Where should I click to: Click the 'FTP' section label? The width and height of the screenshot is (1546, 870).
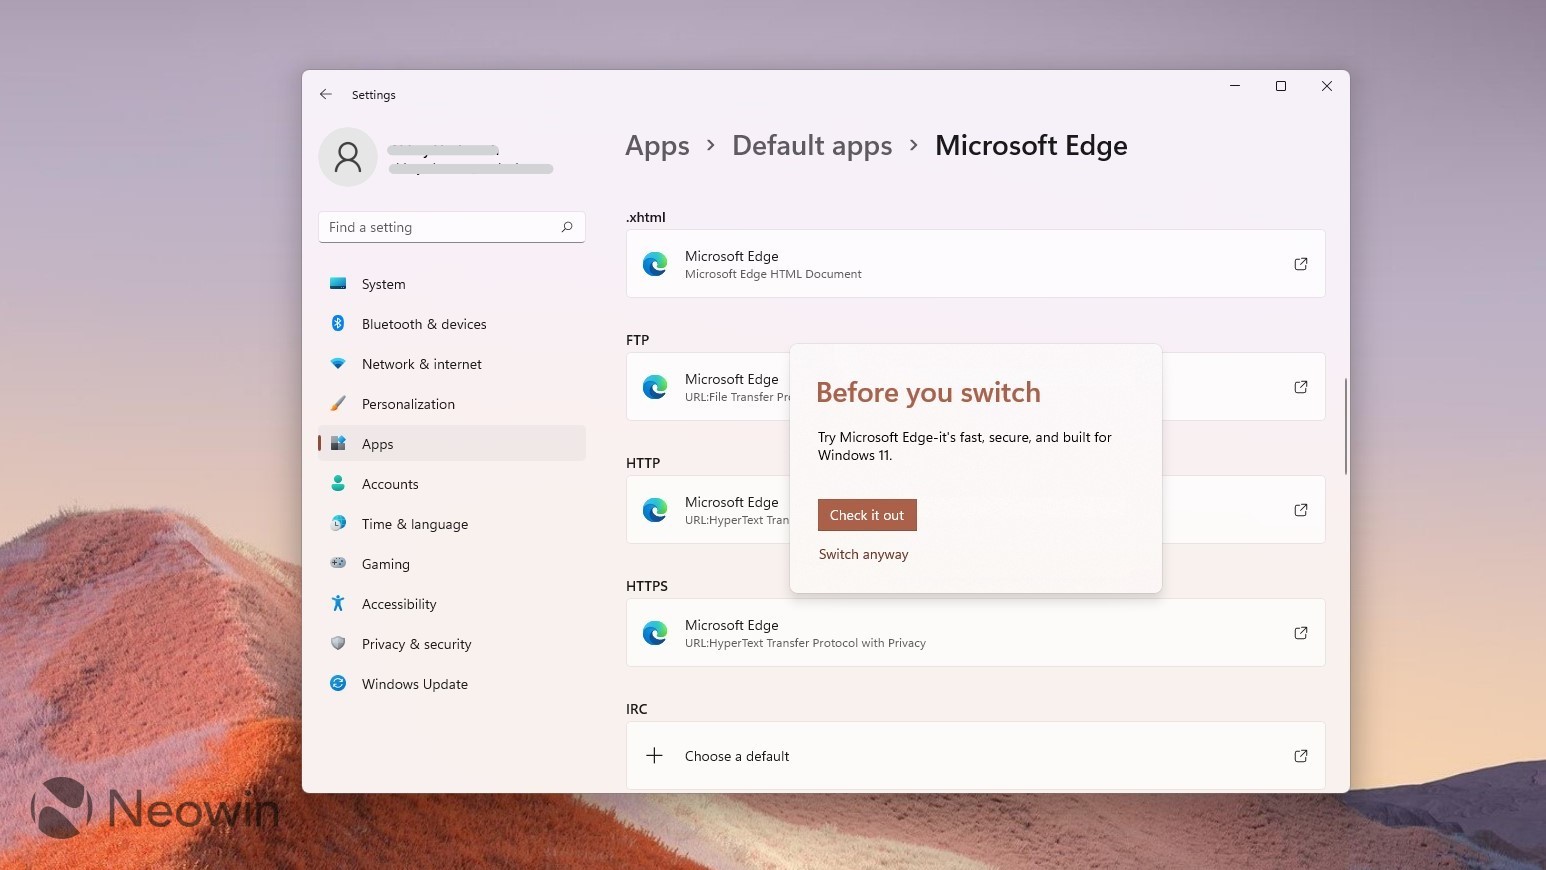pos(638,340)
